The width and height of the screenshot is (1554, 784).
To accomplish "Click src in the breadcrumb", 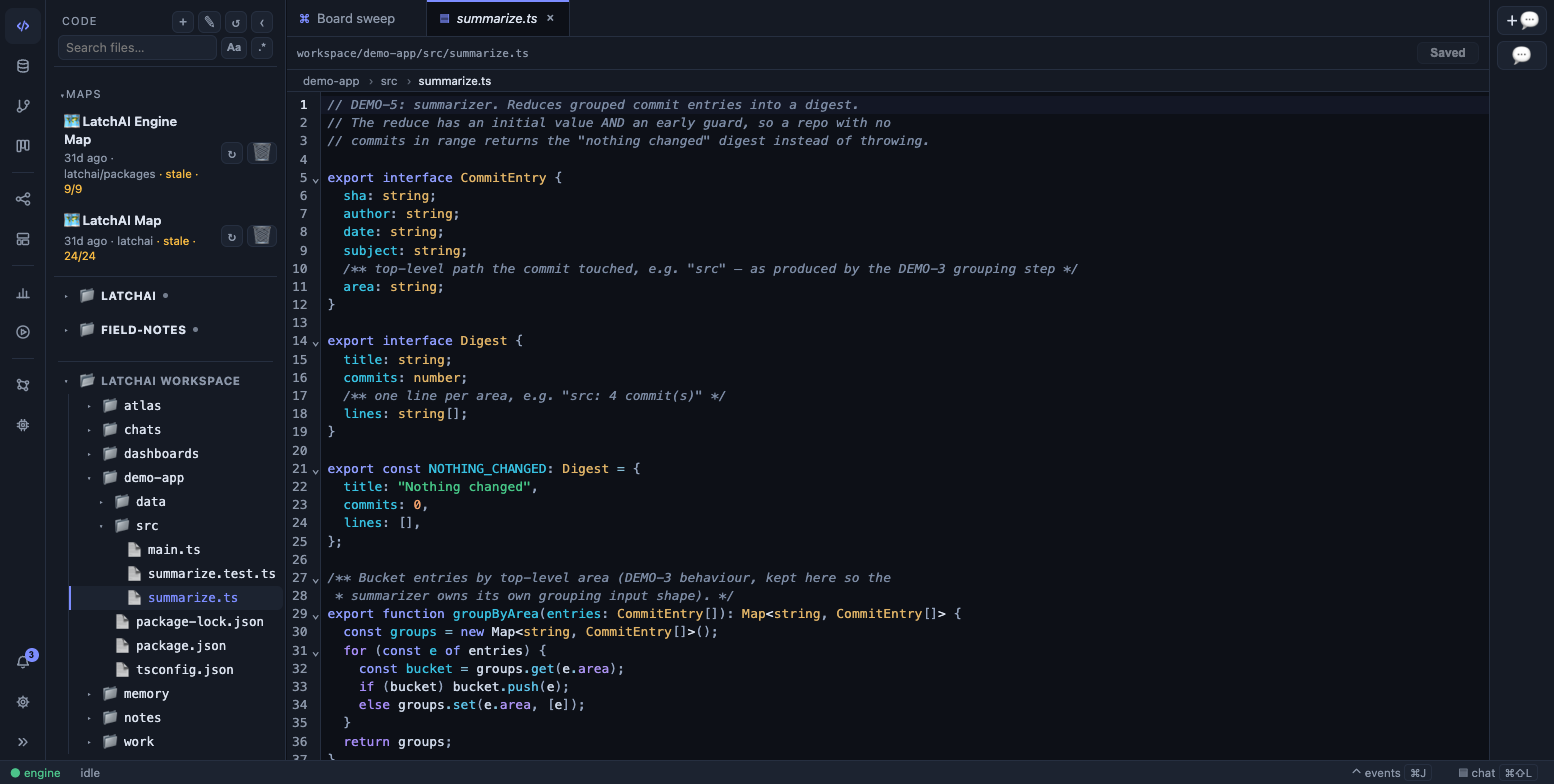I will pyautogui.click(x=389, y=81).
